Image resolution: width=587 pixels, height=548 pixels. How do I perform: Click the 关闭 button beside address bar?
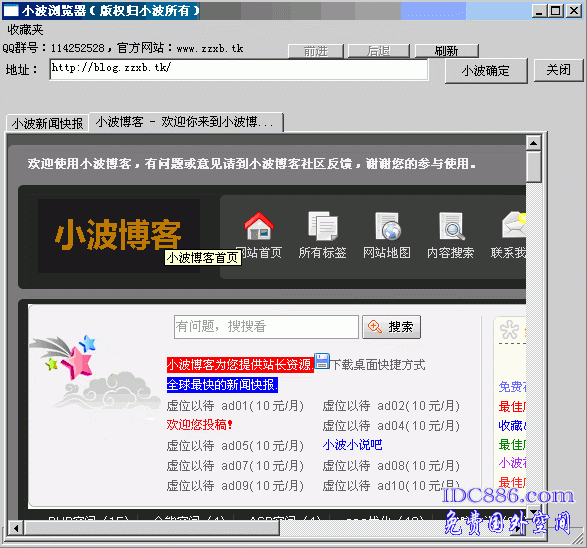coord(558,70)
